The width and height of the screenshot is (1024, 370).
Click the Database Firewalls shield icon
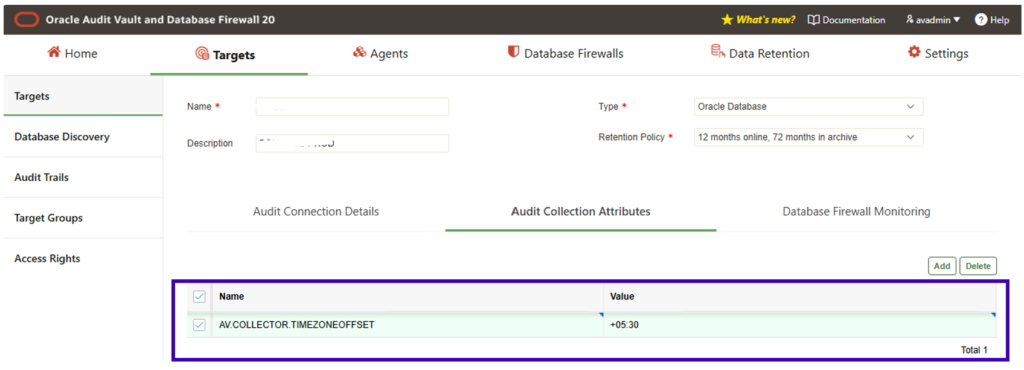click(x=513, y=52)
